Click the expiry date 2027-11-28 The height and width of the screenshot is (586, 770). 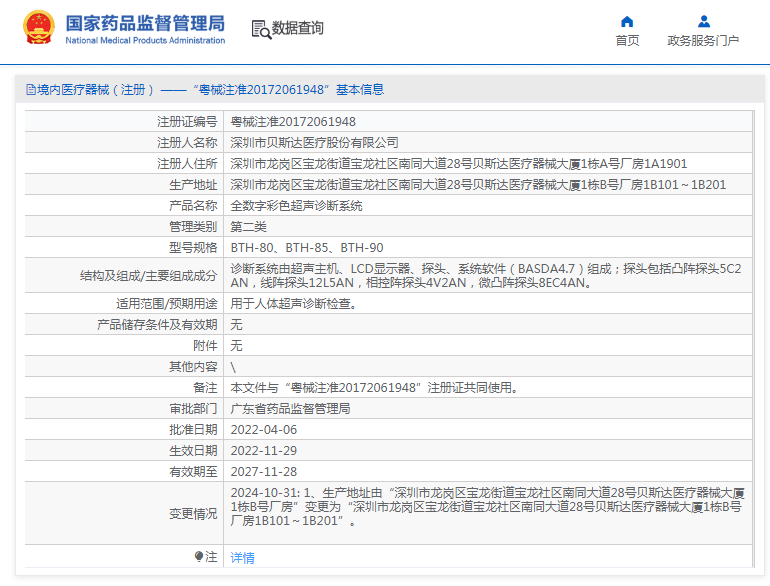[263, 471]
